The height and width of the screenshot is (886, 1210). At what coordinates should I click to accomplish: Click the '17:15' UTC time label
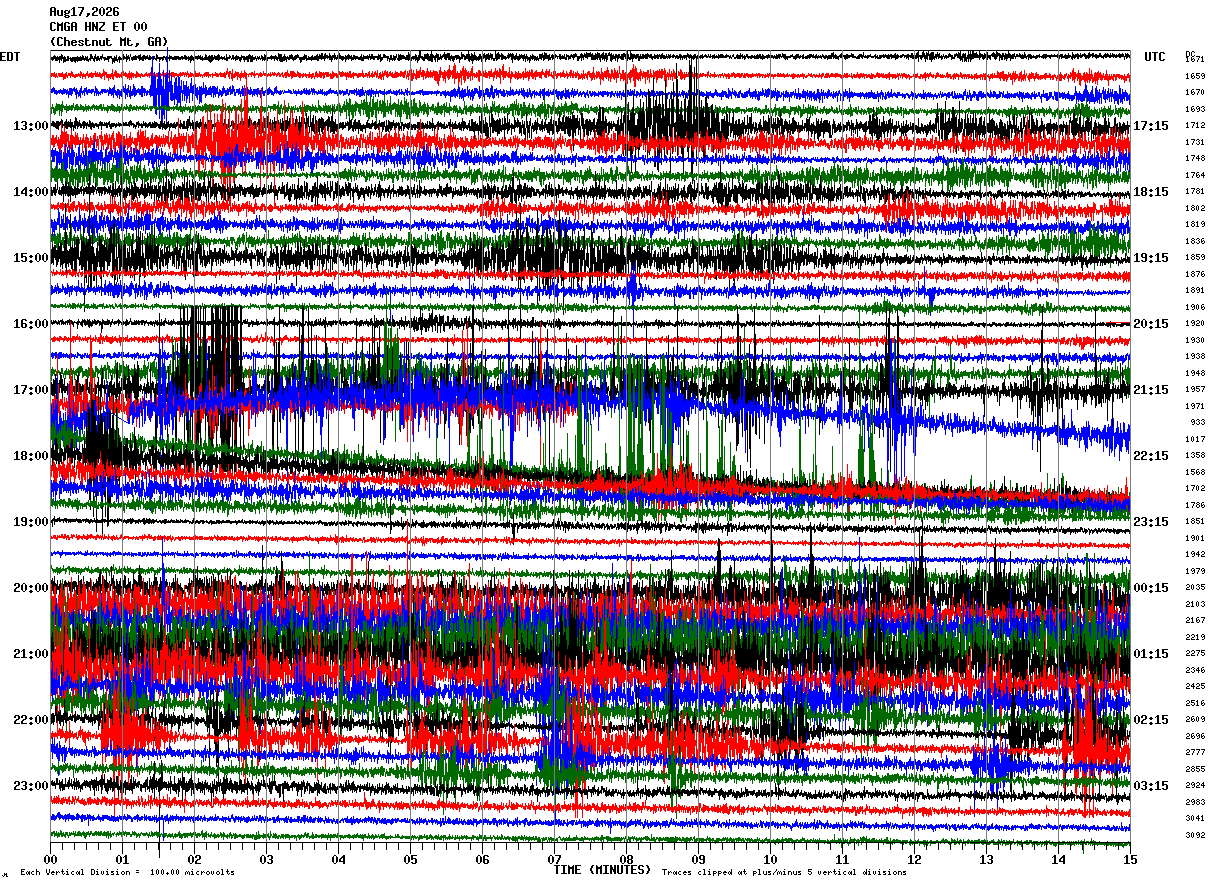(1151, 126)
